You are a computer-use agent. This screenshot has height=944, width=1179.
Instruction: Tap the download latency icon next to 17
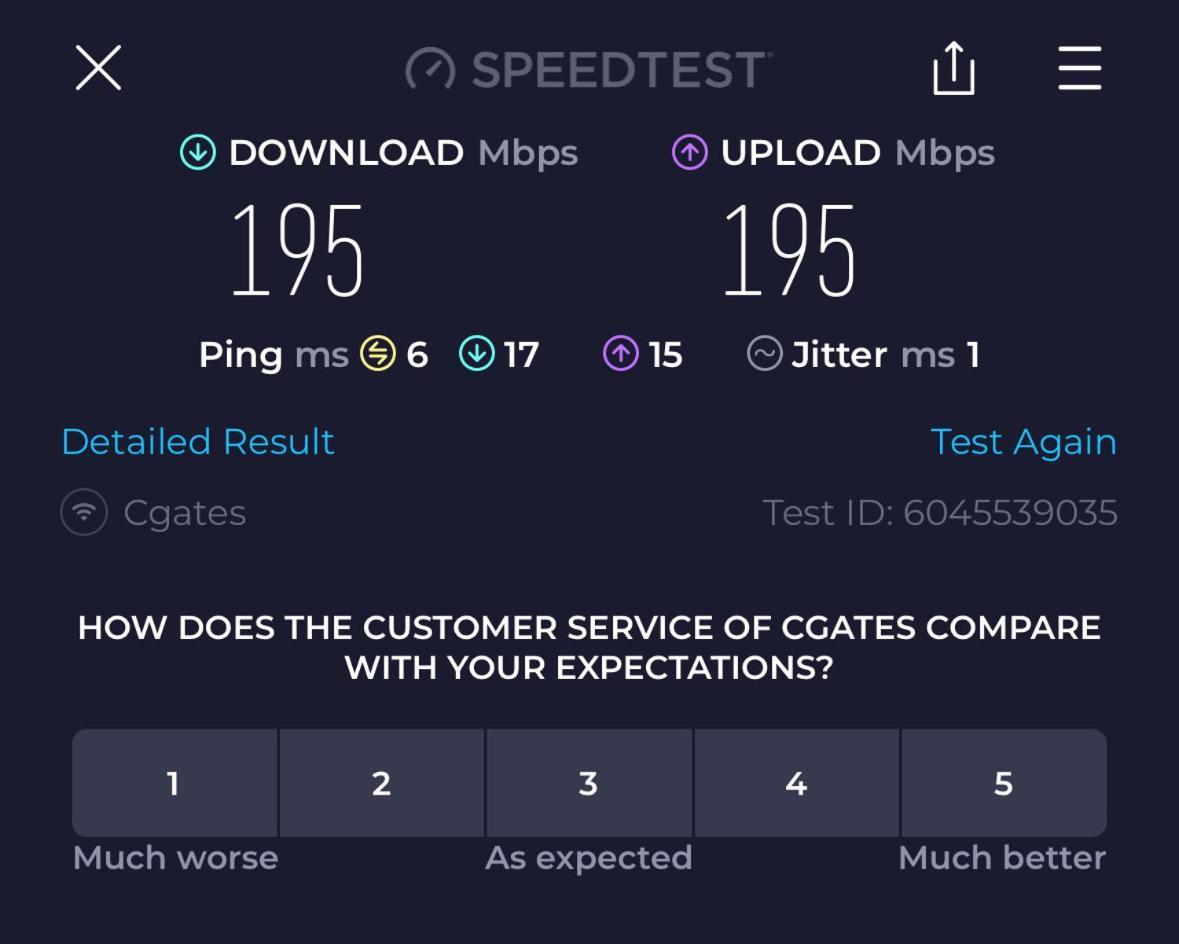pyautogui.click(x=477, y=354)
